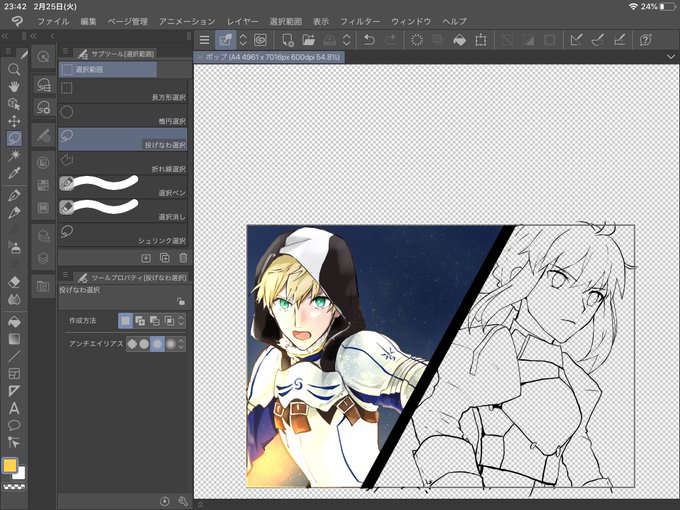Select the Gradient tool
This screenshot has width=680, height=510.
pyautogui.click(x=14, y=339)
